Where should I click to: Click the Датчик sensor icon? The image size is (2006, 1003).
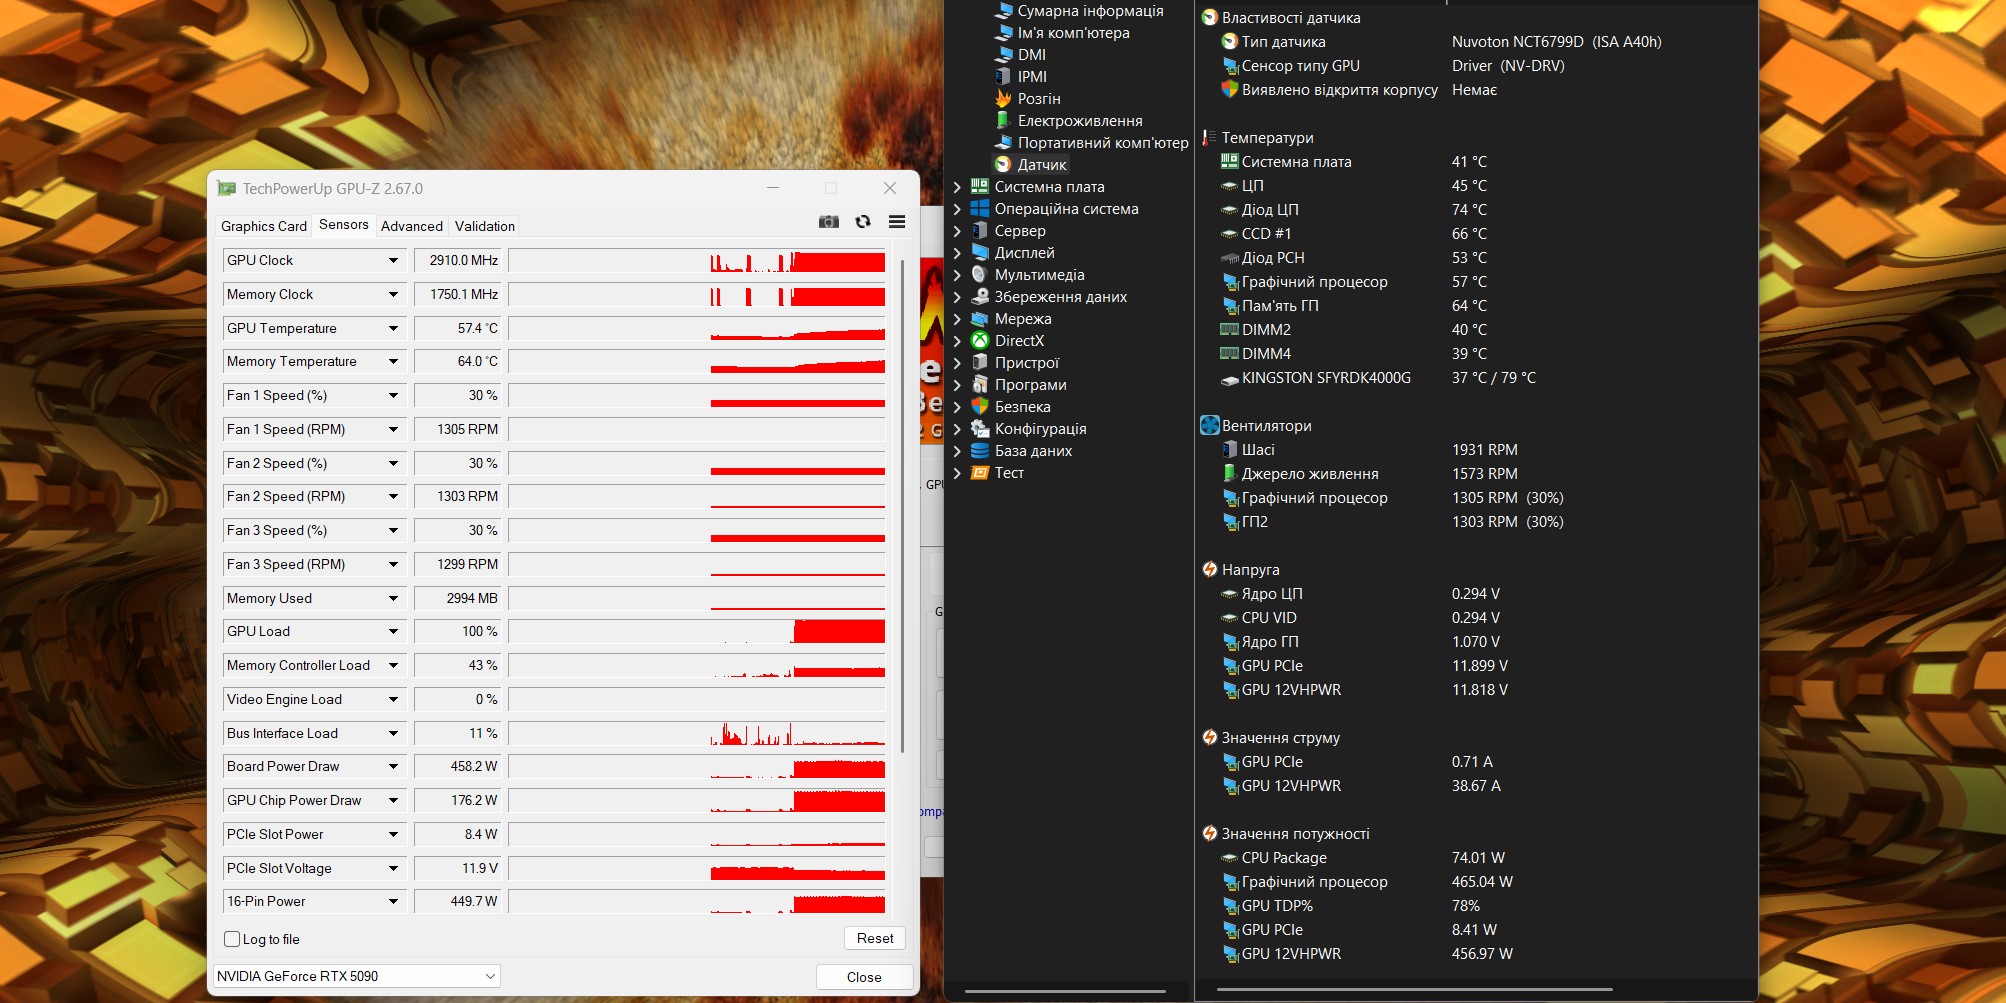pyautogui.click(x=1003, y=165)
